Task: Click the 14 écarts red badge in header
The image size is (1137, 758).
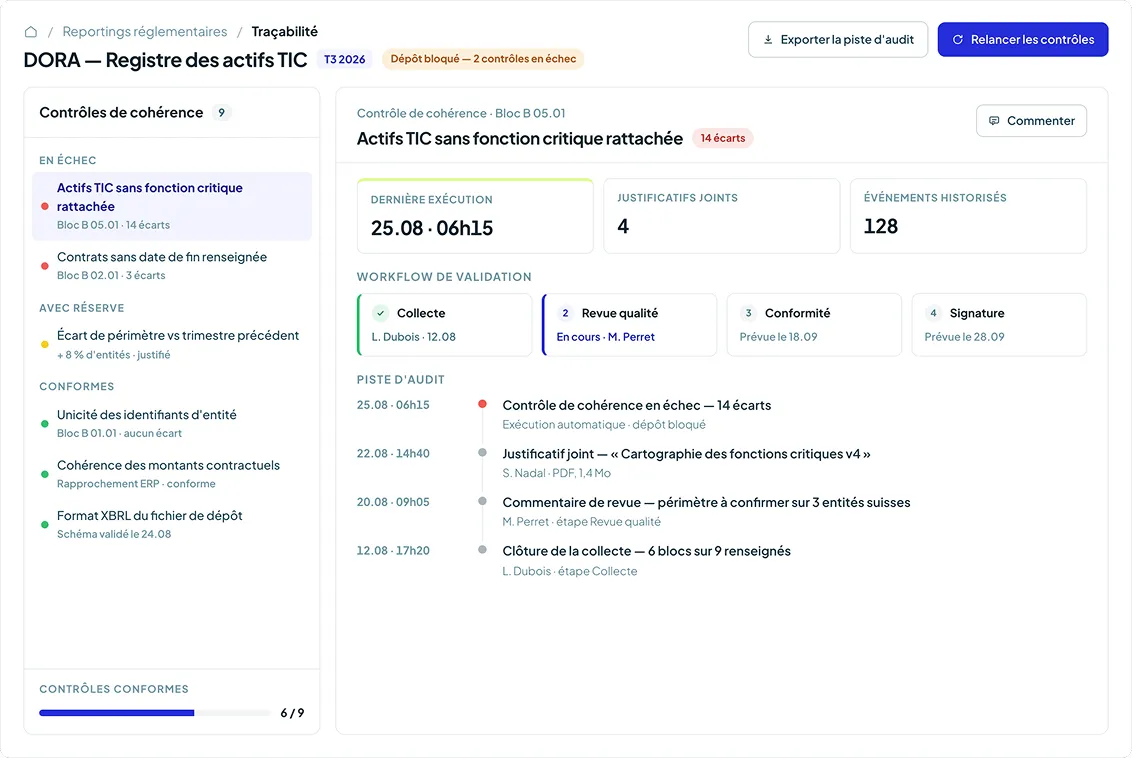Action: (x=722, y=138)
